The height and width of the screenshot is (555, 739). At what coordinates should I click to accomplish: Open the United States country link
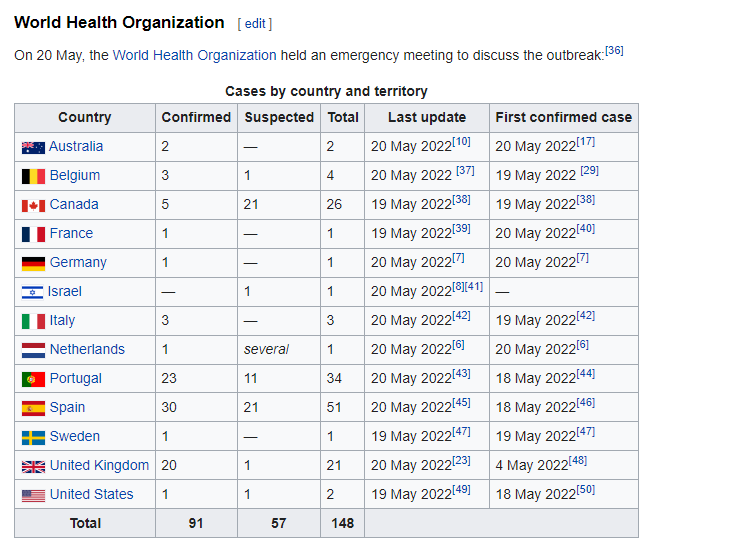[x=91, y=494]
